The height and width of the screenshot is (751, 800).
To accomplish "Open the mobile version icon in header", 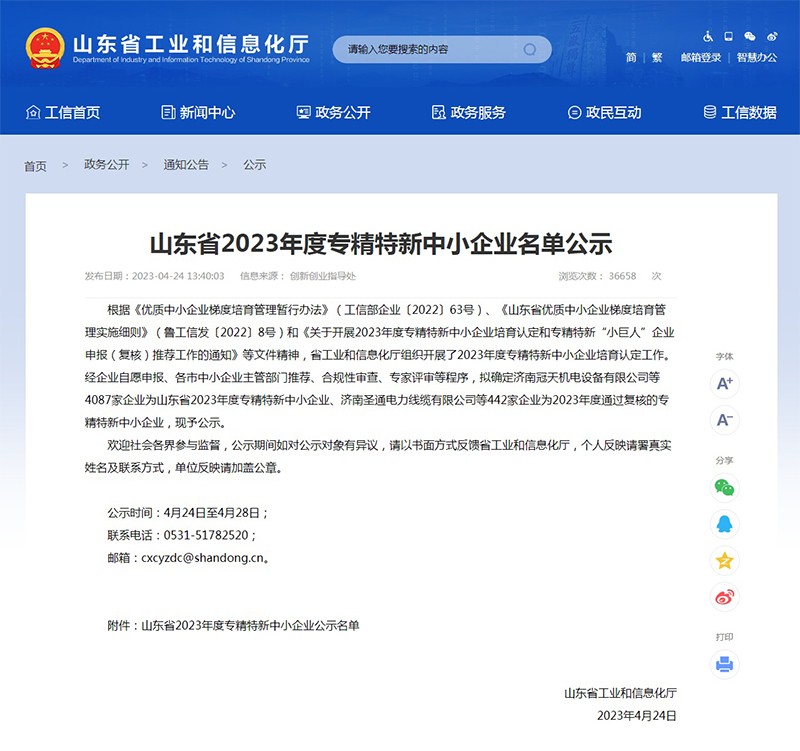I will pos(730,36).
